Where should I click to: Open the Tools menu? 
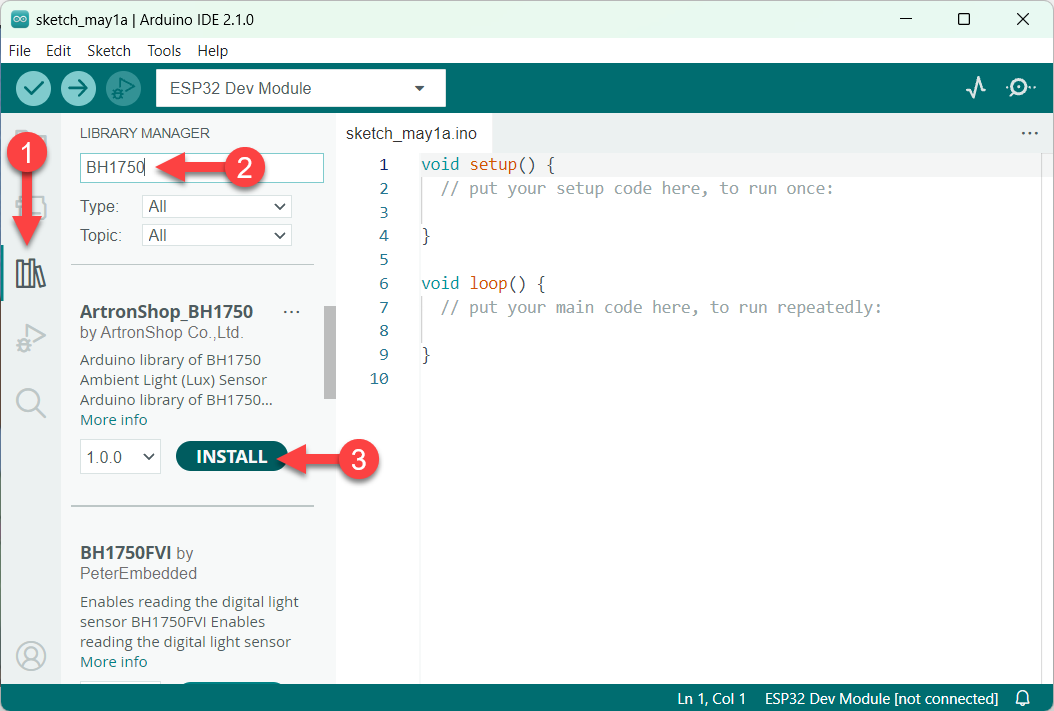click(x=164, y=51)
